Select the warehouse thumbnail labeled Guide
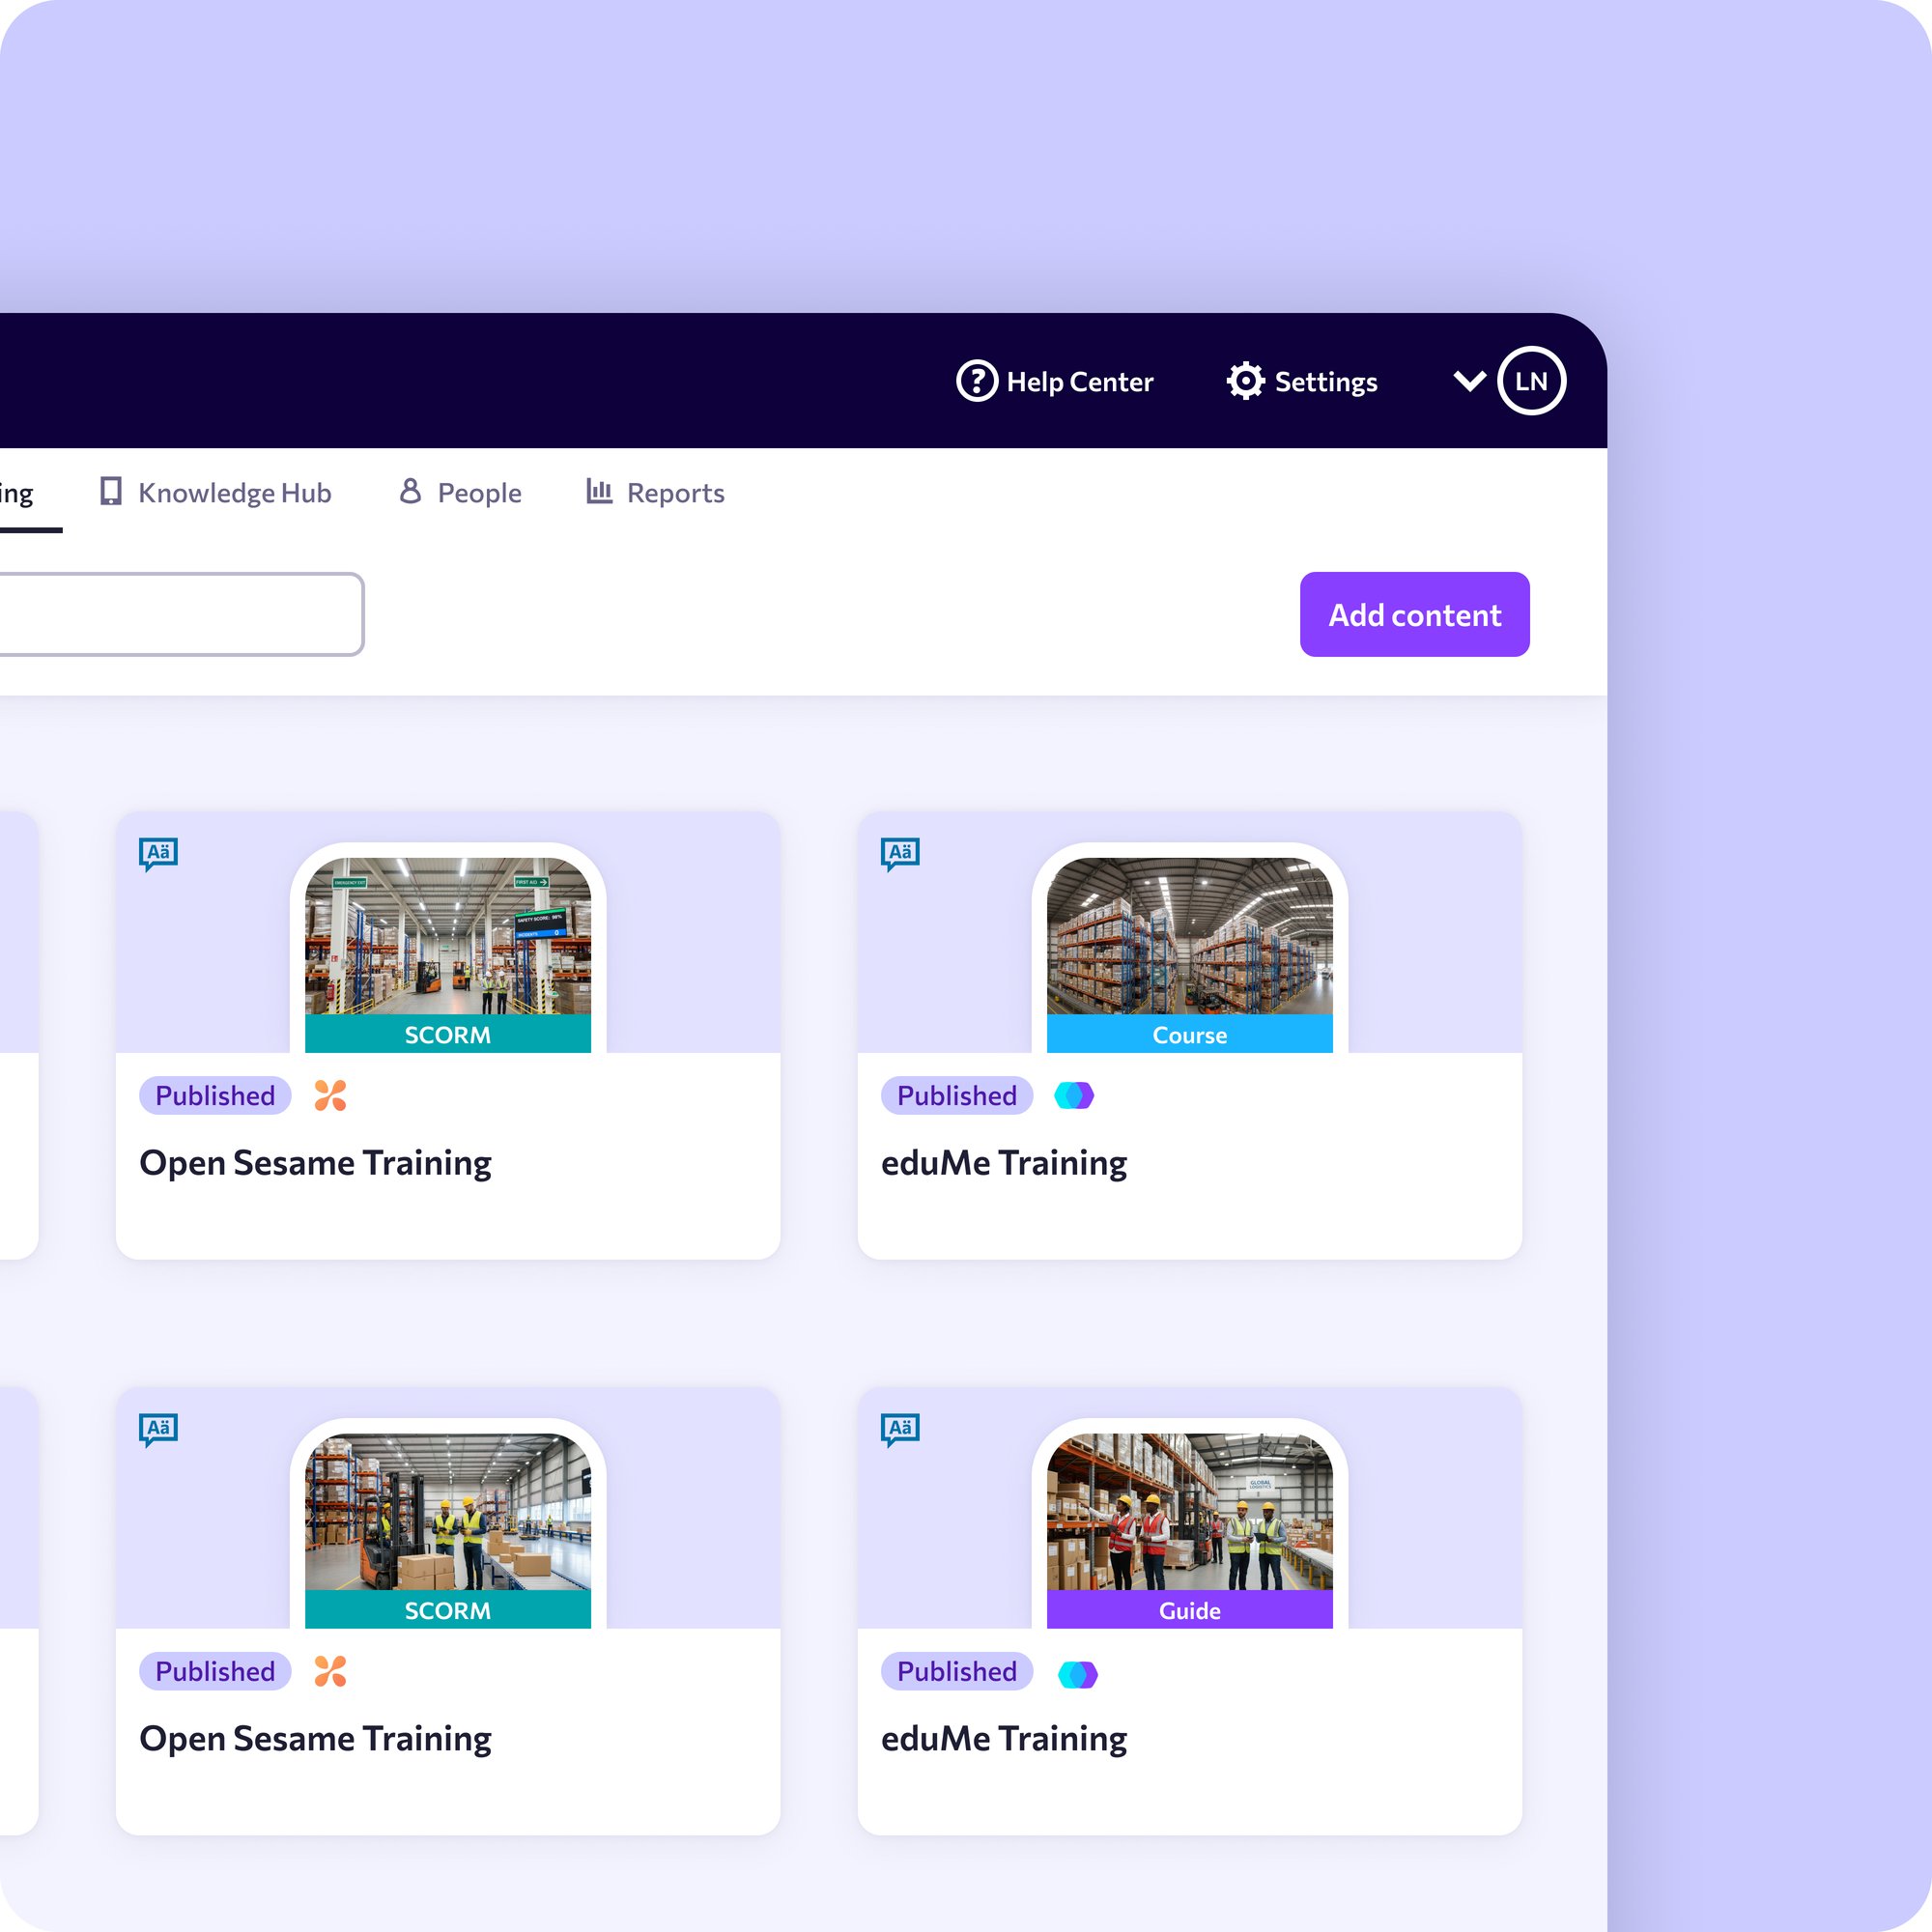Image resolution: width=1932 pixels, height=1932 pixels. [1189, 1512]
